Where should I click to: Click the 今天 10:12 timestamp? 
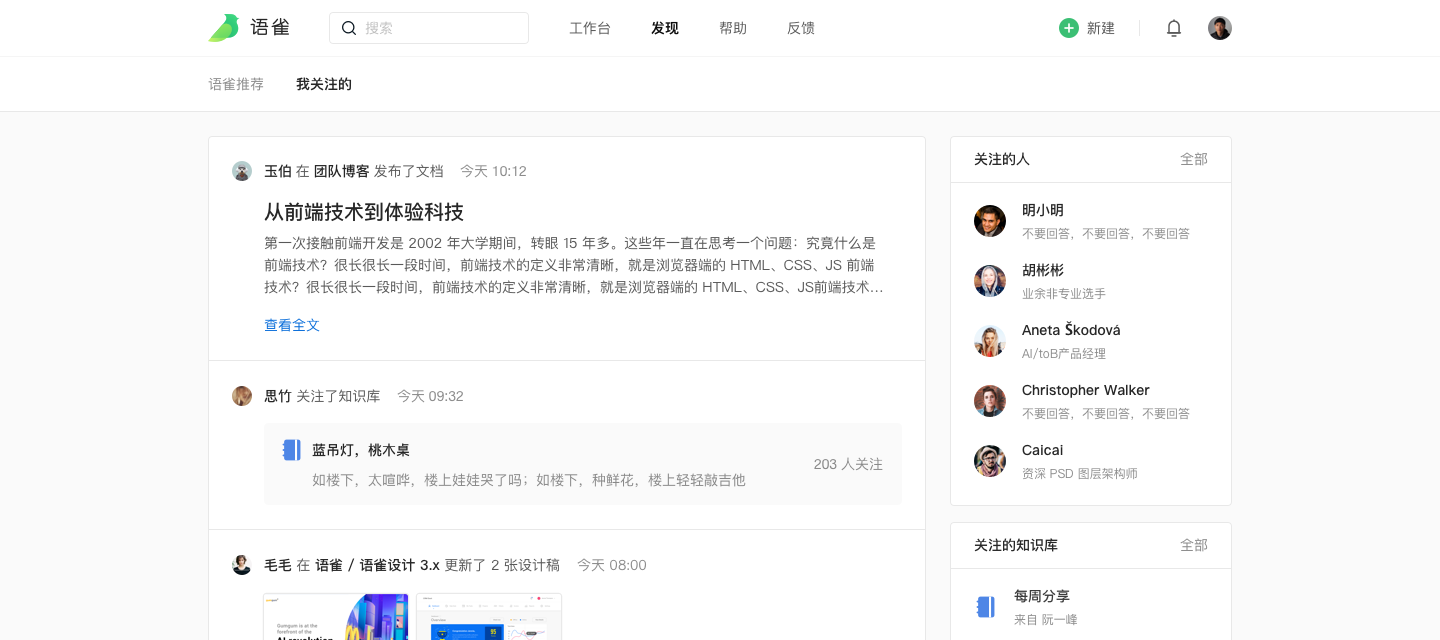(493, 171)
